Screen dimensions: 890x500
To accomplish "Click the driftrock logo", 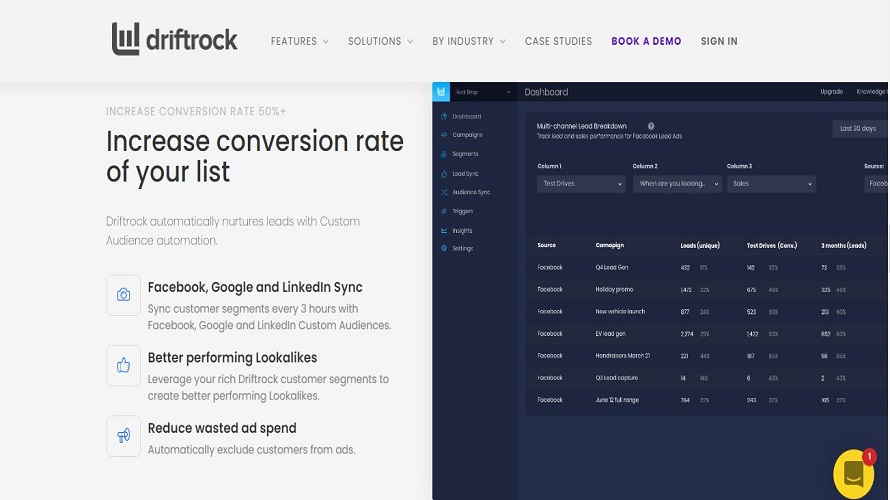I will [174, 39].
